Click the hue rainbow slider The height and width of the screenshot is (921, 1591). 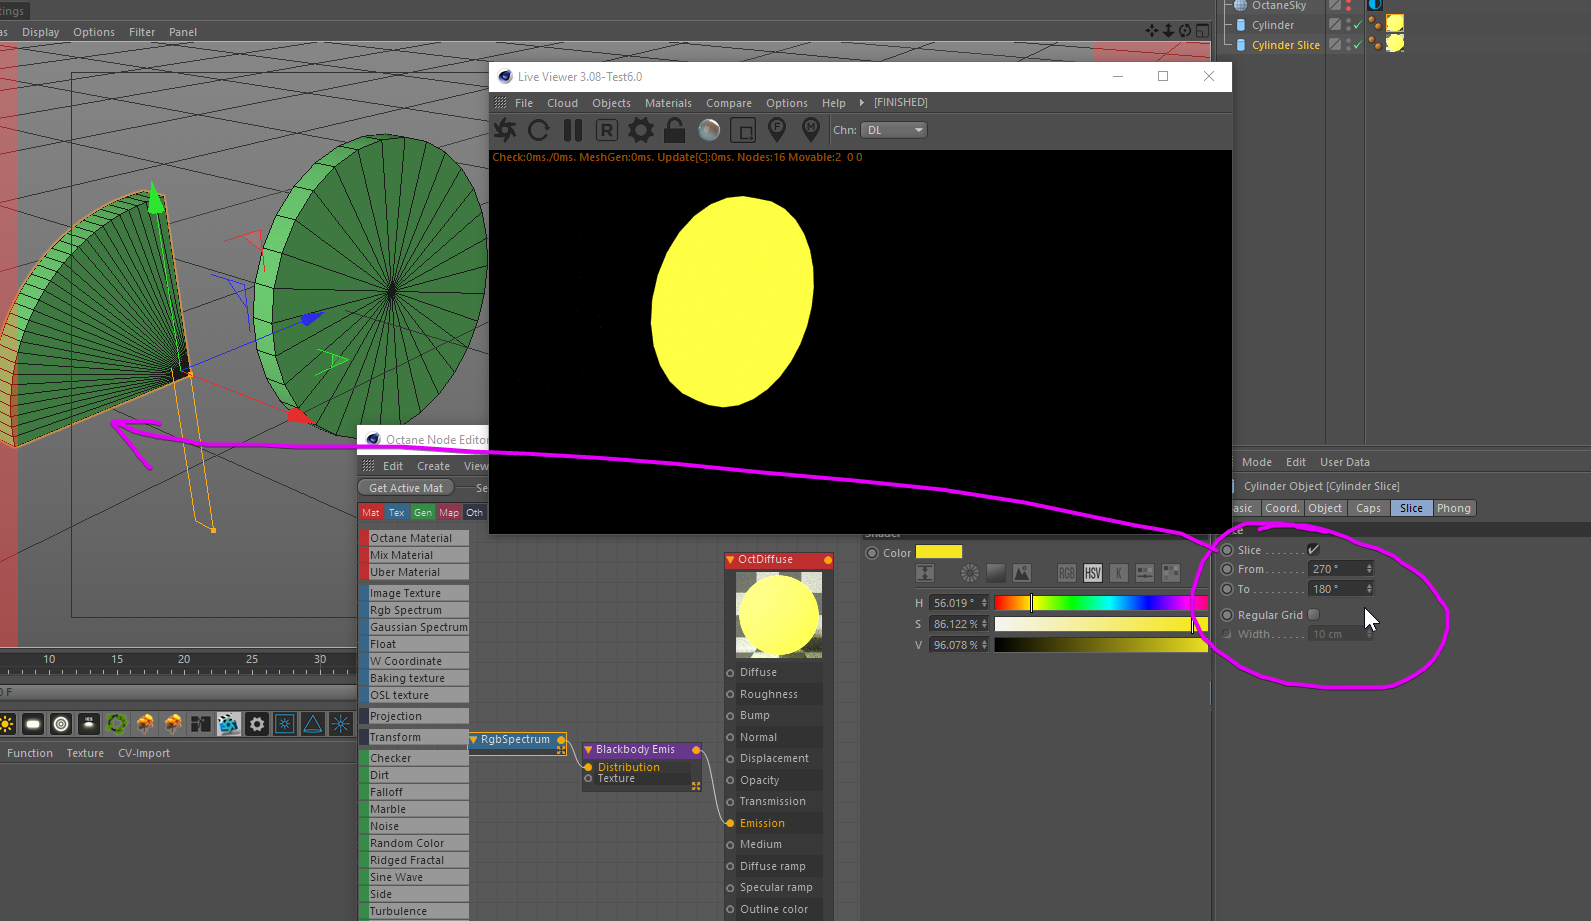[1101, 603]
